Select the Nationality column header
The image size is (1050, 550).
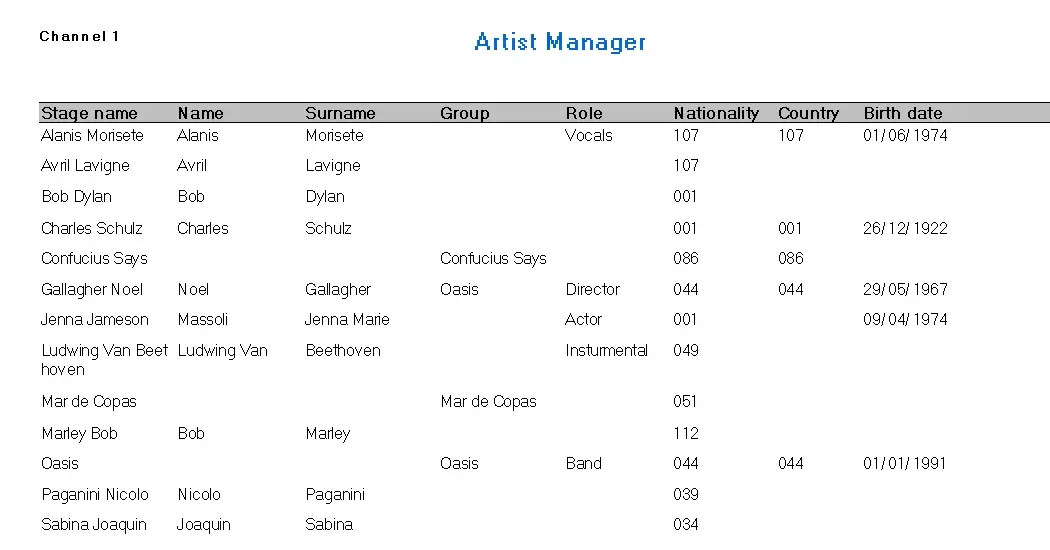(716, 113)
